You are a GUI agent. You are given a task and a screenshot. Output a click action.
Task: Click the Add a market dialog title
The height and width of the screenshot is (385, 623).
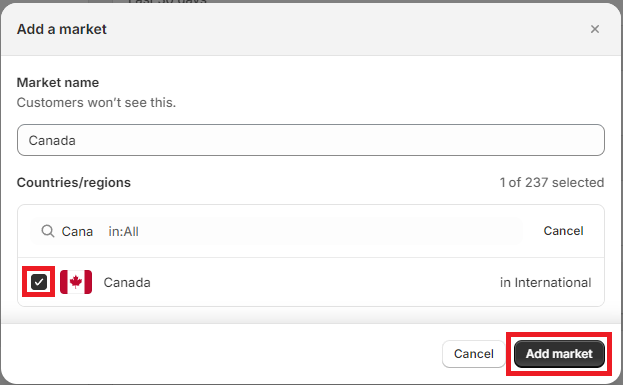point(62,29)
